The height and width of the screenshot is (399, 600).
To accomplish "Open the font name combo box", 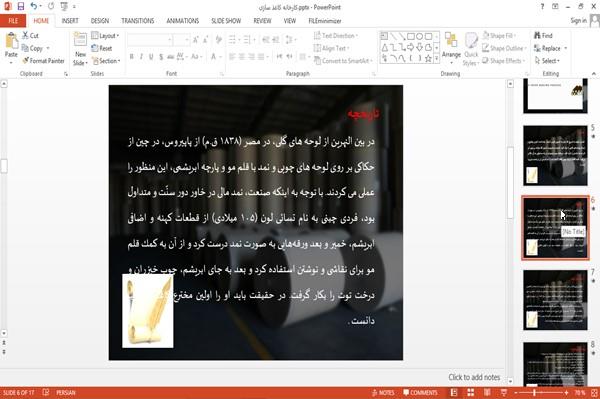I will coord(150,40).
